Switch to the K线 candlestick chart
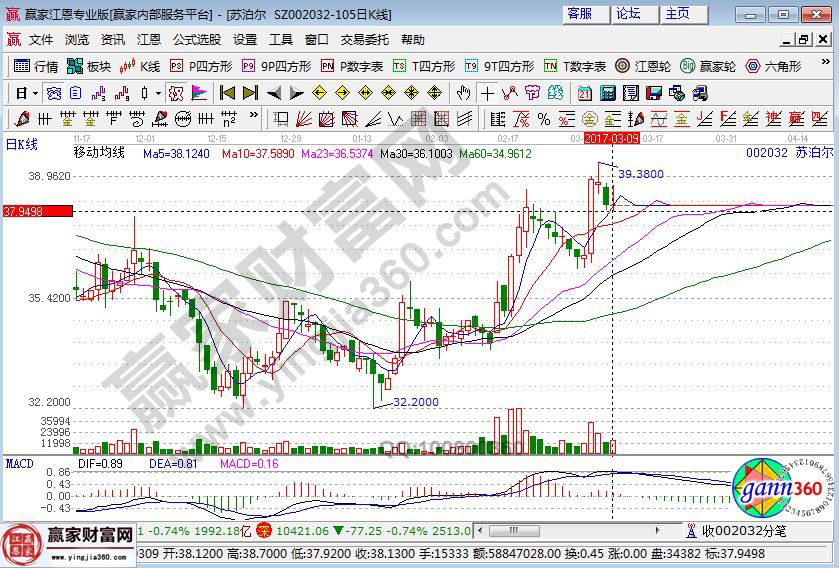The width and height of the screenshot is (839, 568). [x=140, y=66]
